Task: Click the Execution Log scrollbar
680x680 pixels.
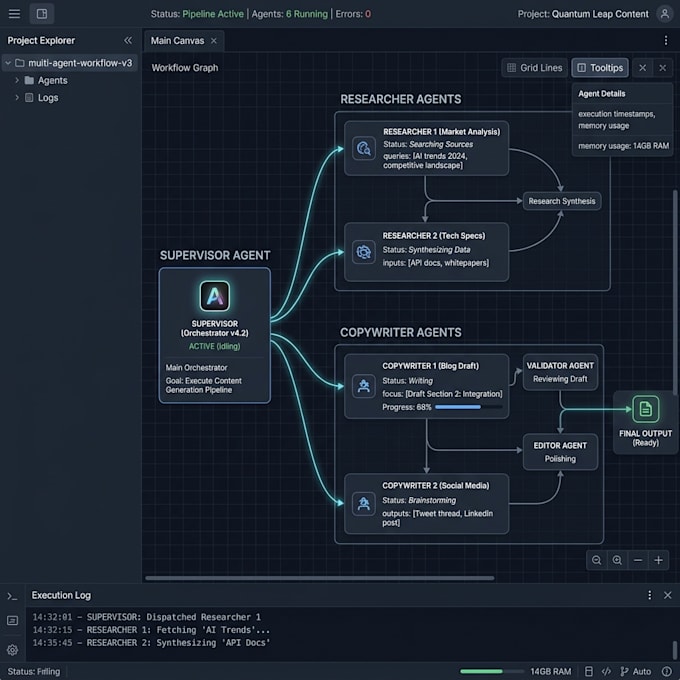Action: click(675, 649)
